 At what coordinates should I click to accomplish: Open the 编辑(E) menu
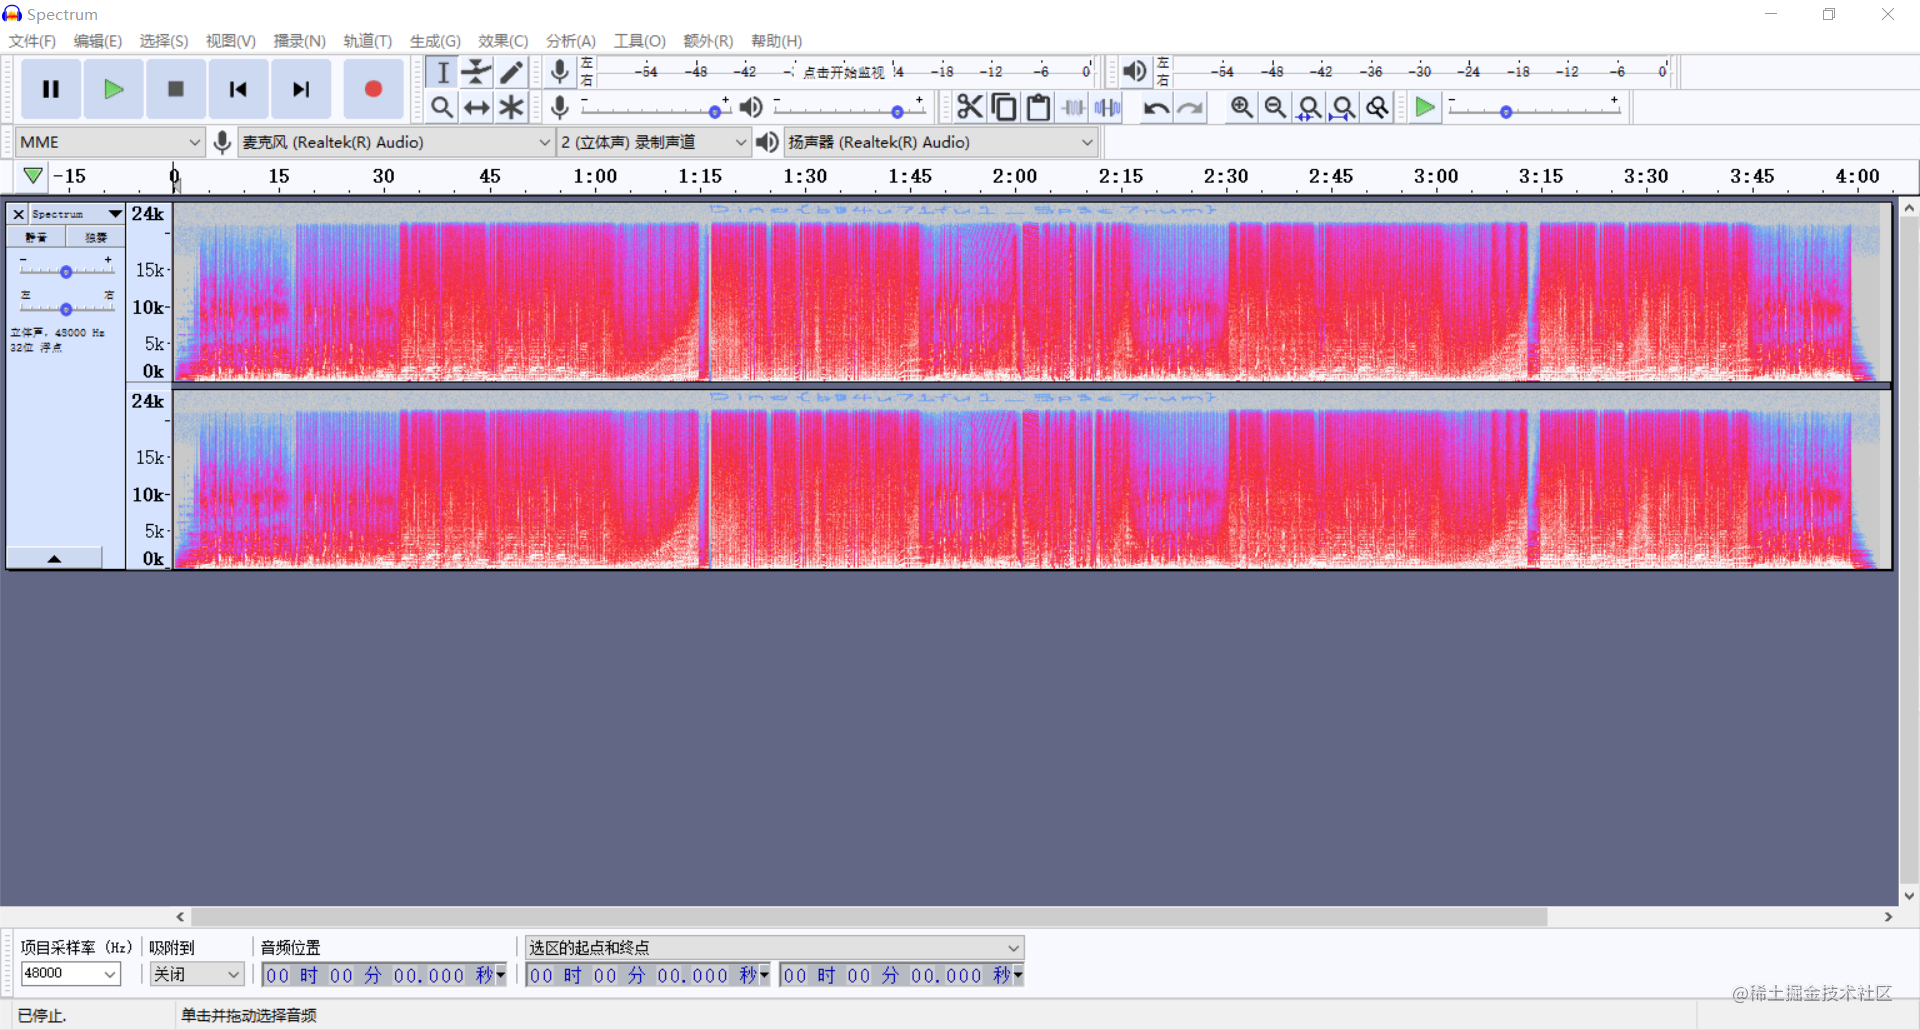point(97,41)
